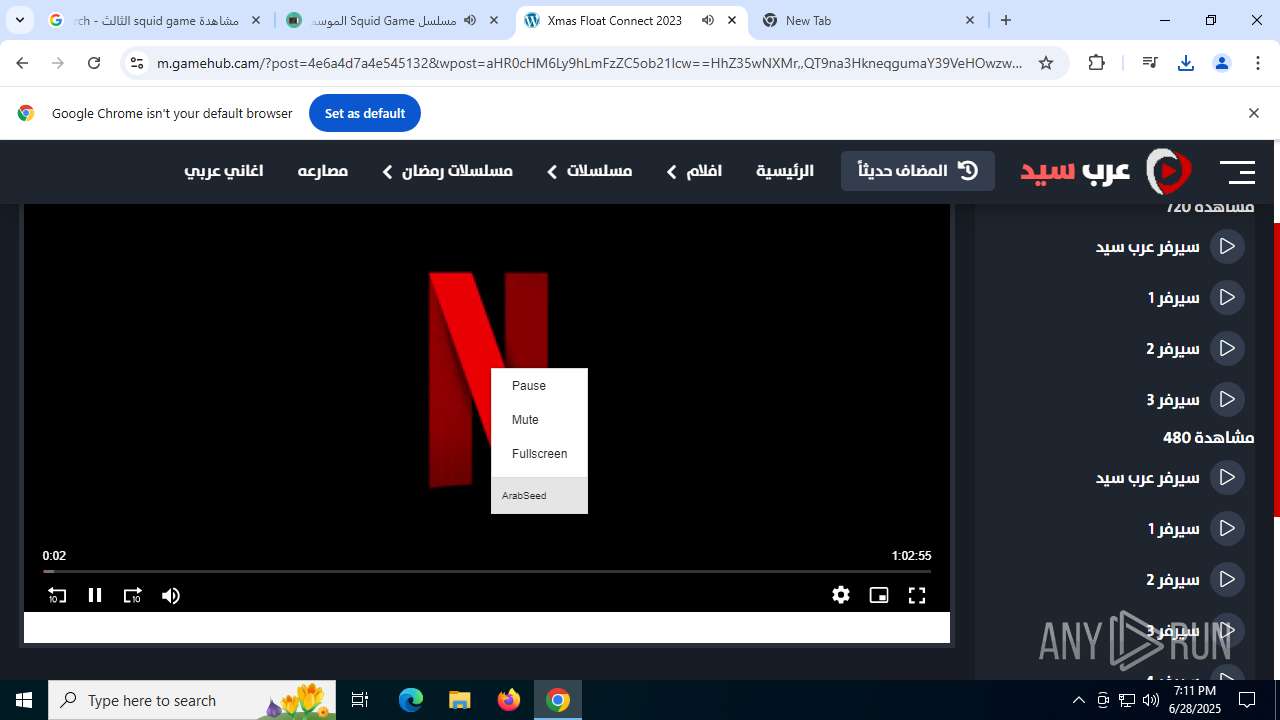Screen dimensions: 1280x720
Task: Play سيرفر 3 in the upper list
Action: [1196, 399]
